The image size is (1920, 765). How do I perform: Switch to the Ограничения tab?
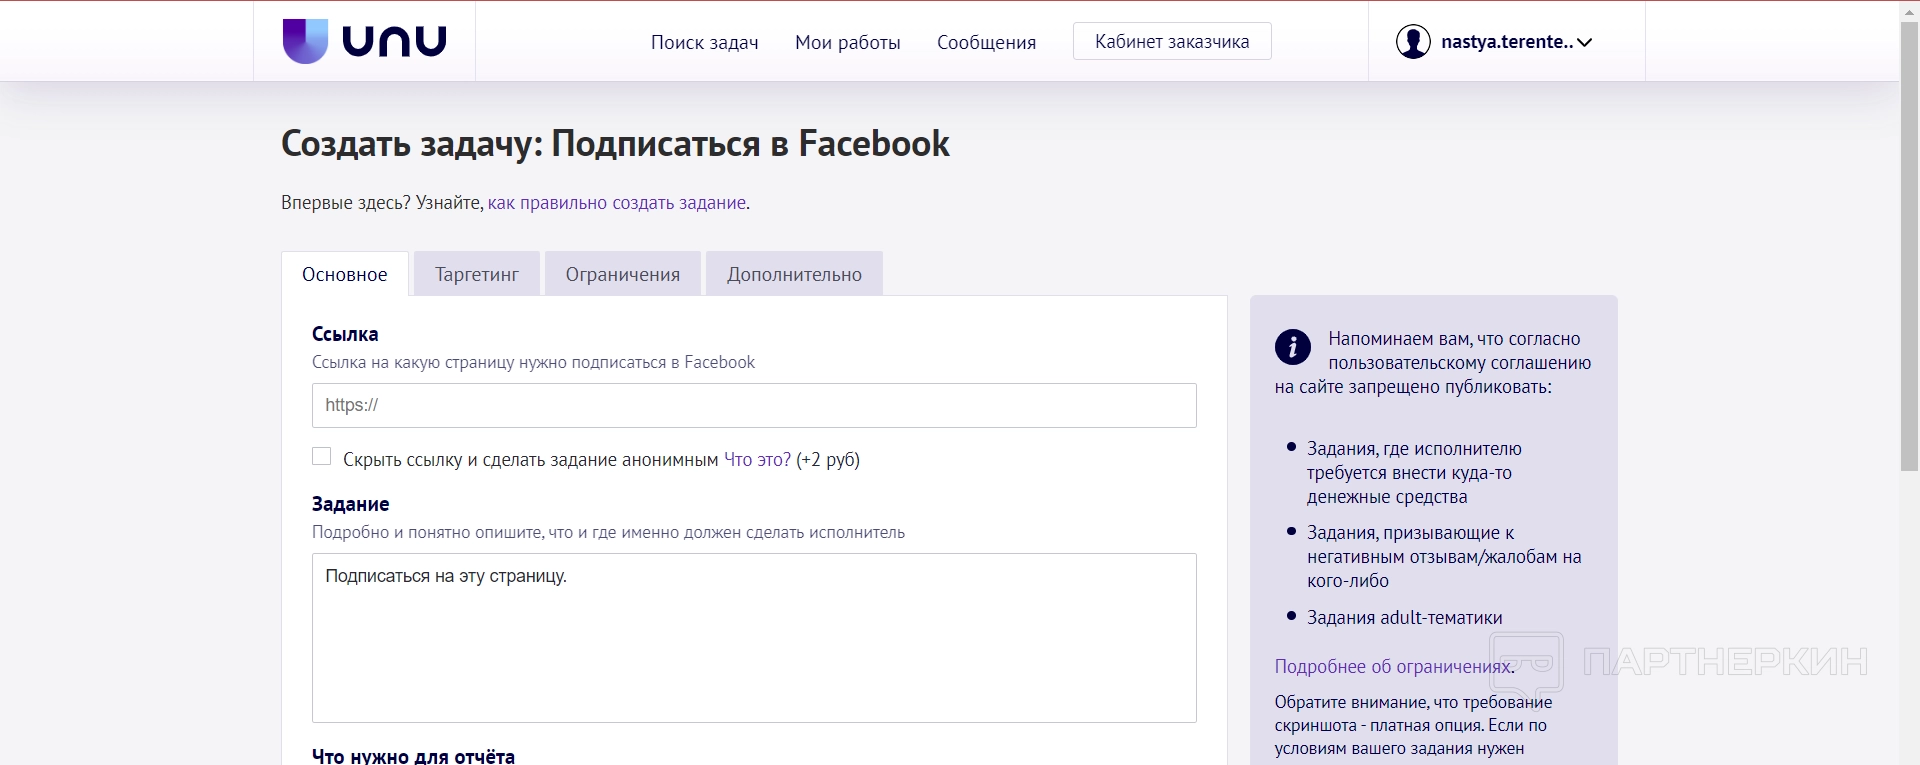pos(622,274)
